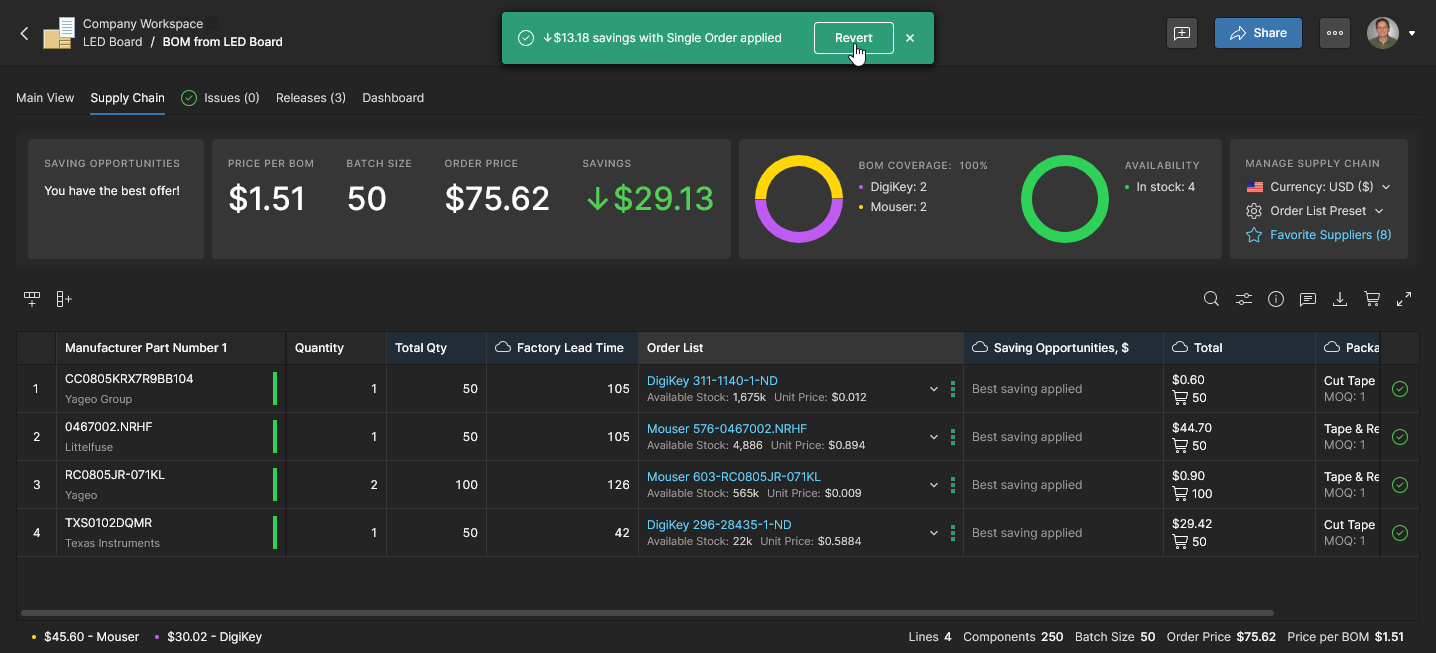1436x653 pixels.
Task: Switch to the Main View tab
Action: (45, 98)
